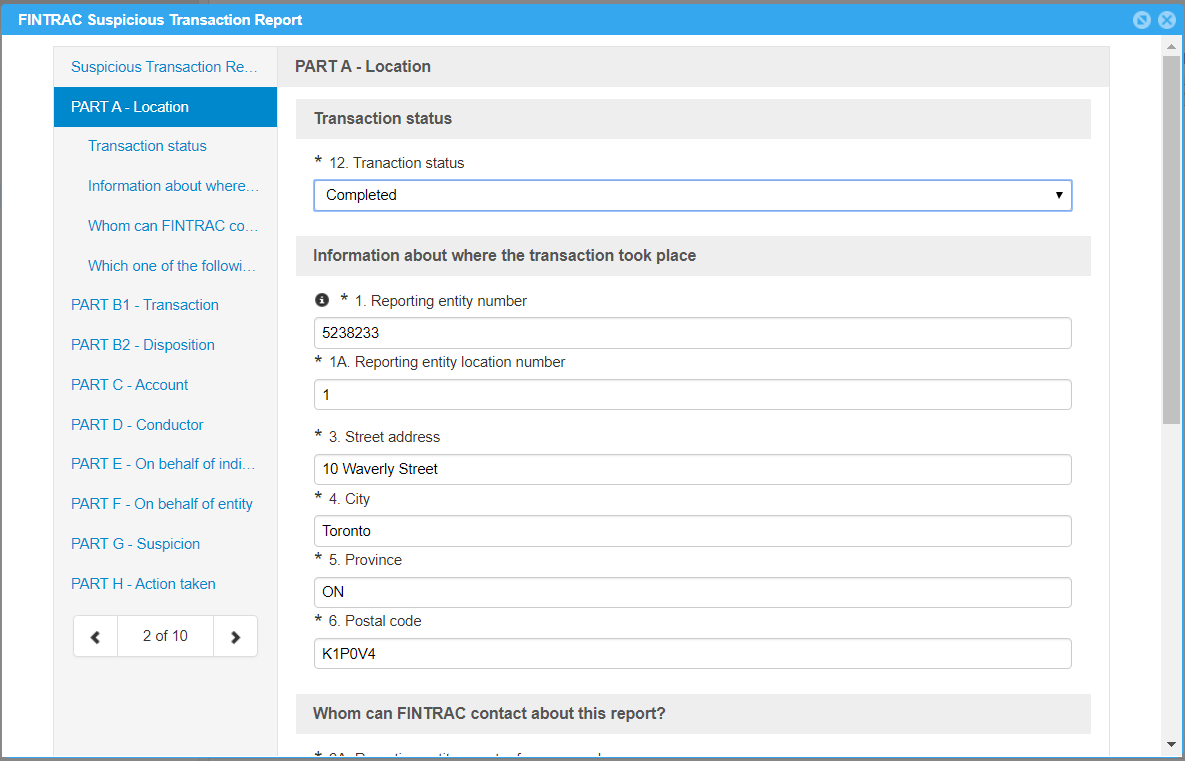
Task: Click the '5. Province' label
Action: pos(365,560)
